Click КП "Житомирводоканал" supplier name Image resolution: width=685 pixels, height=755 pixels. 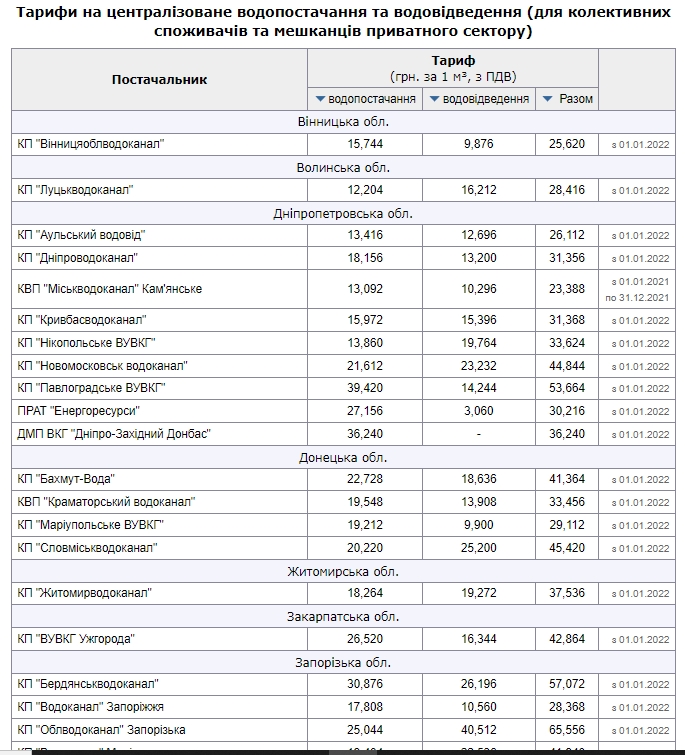tap(84, 593)
